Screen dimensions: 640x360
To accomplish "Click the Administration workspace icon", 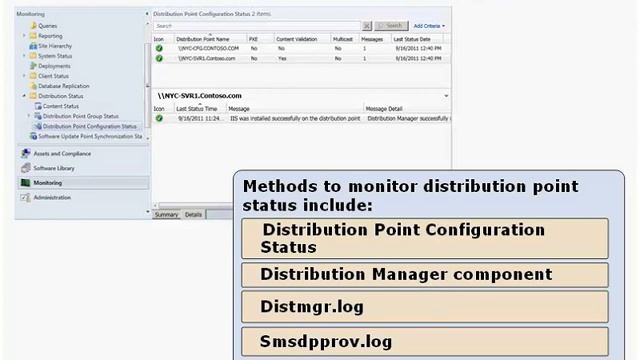I will [26, 198].
